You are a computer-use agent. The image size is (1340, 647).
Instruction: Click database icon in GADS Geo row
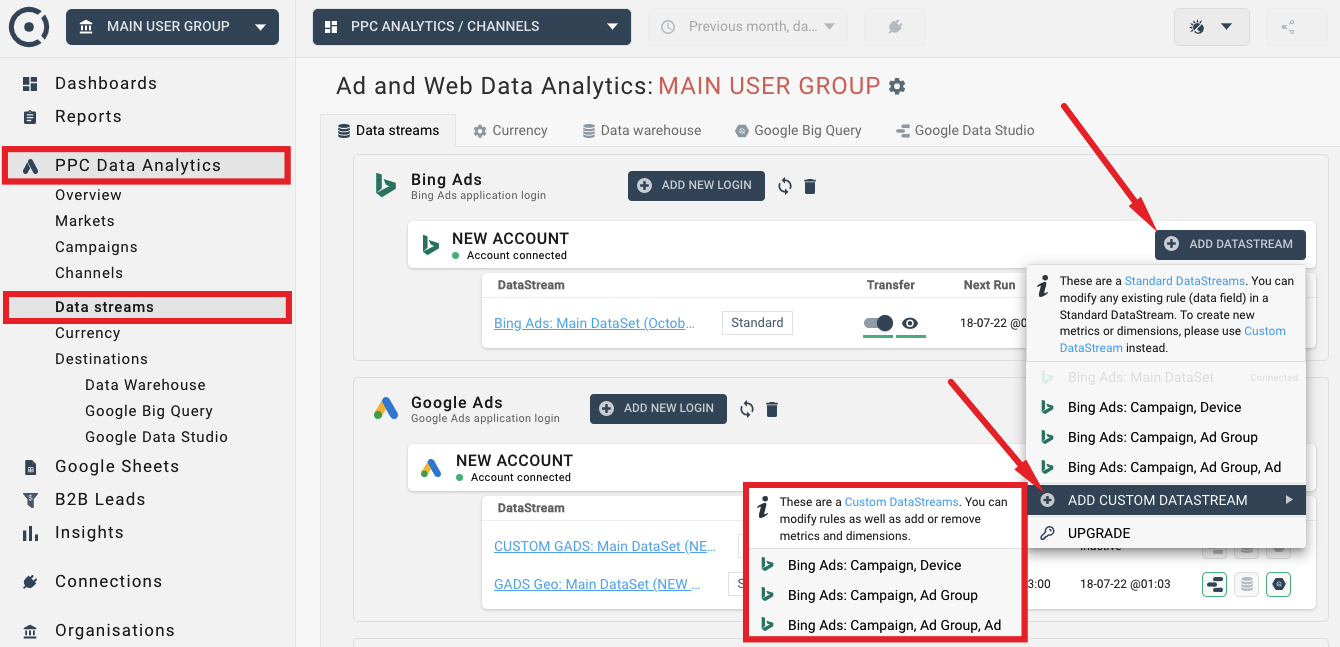(x=1246, y=584)
